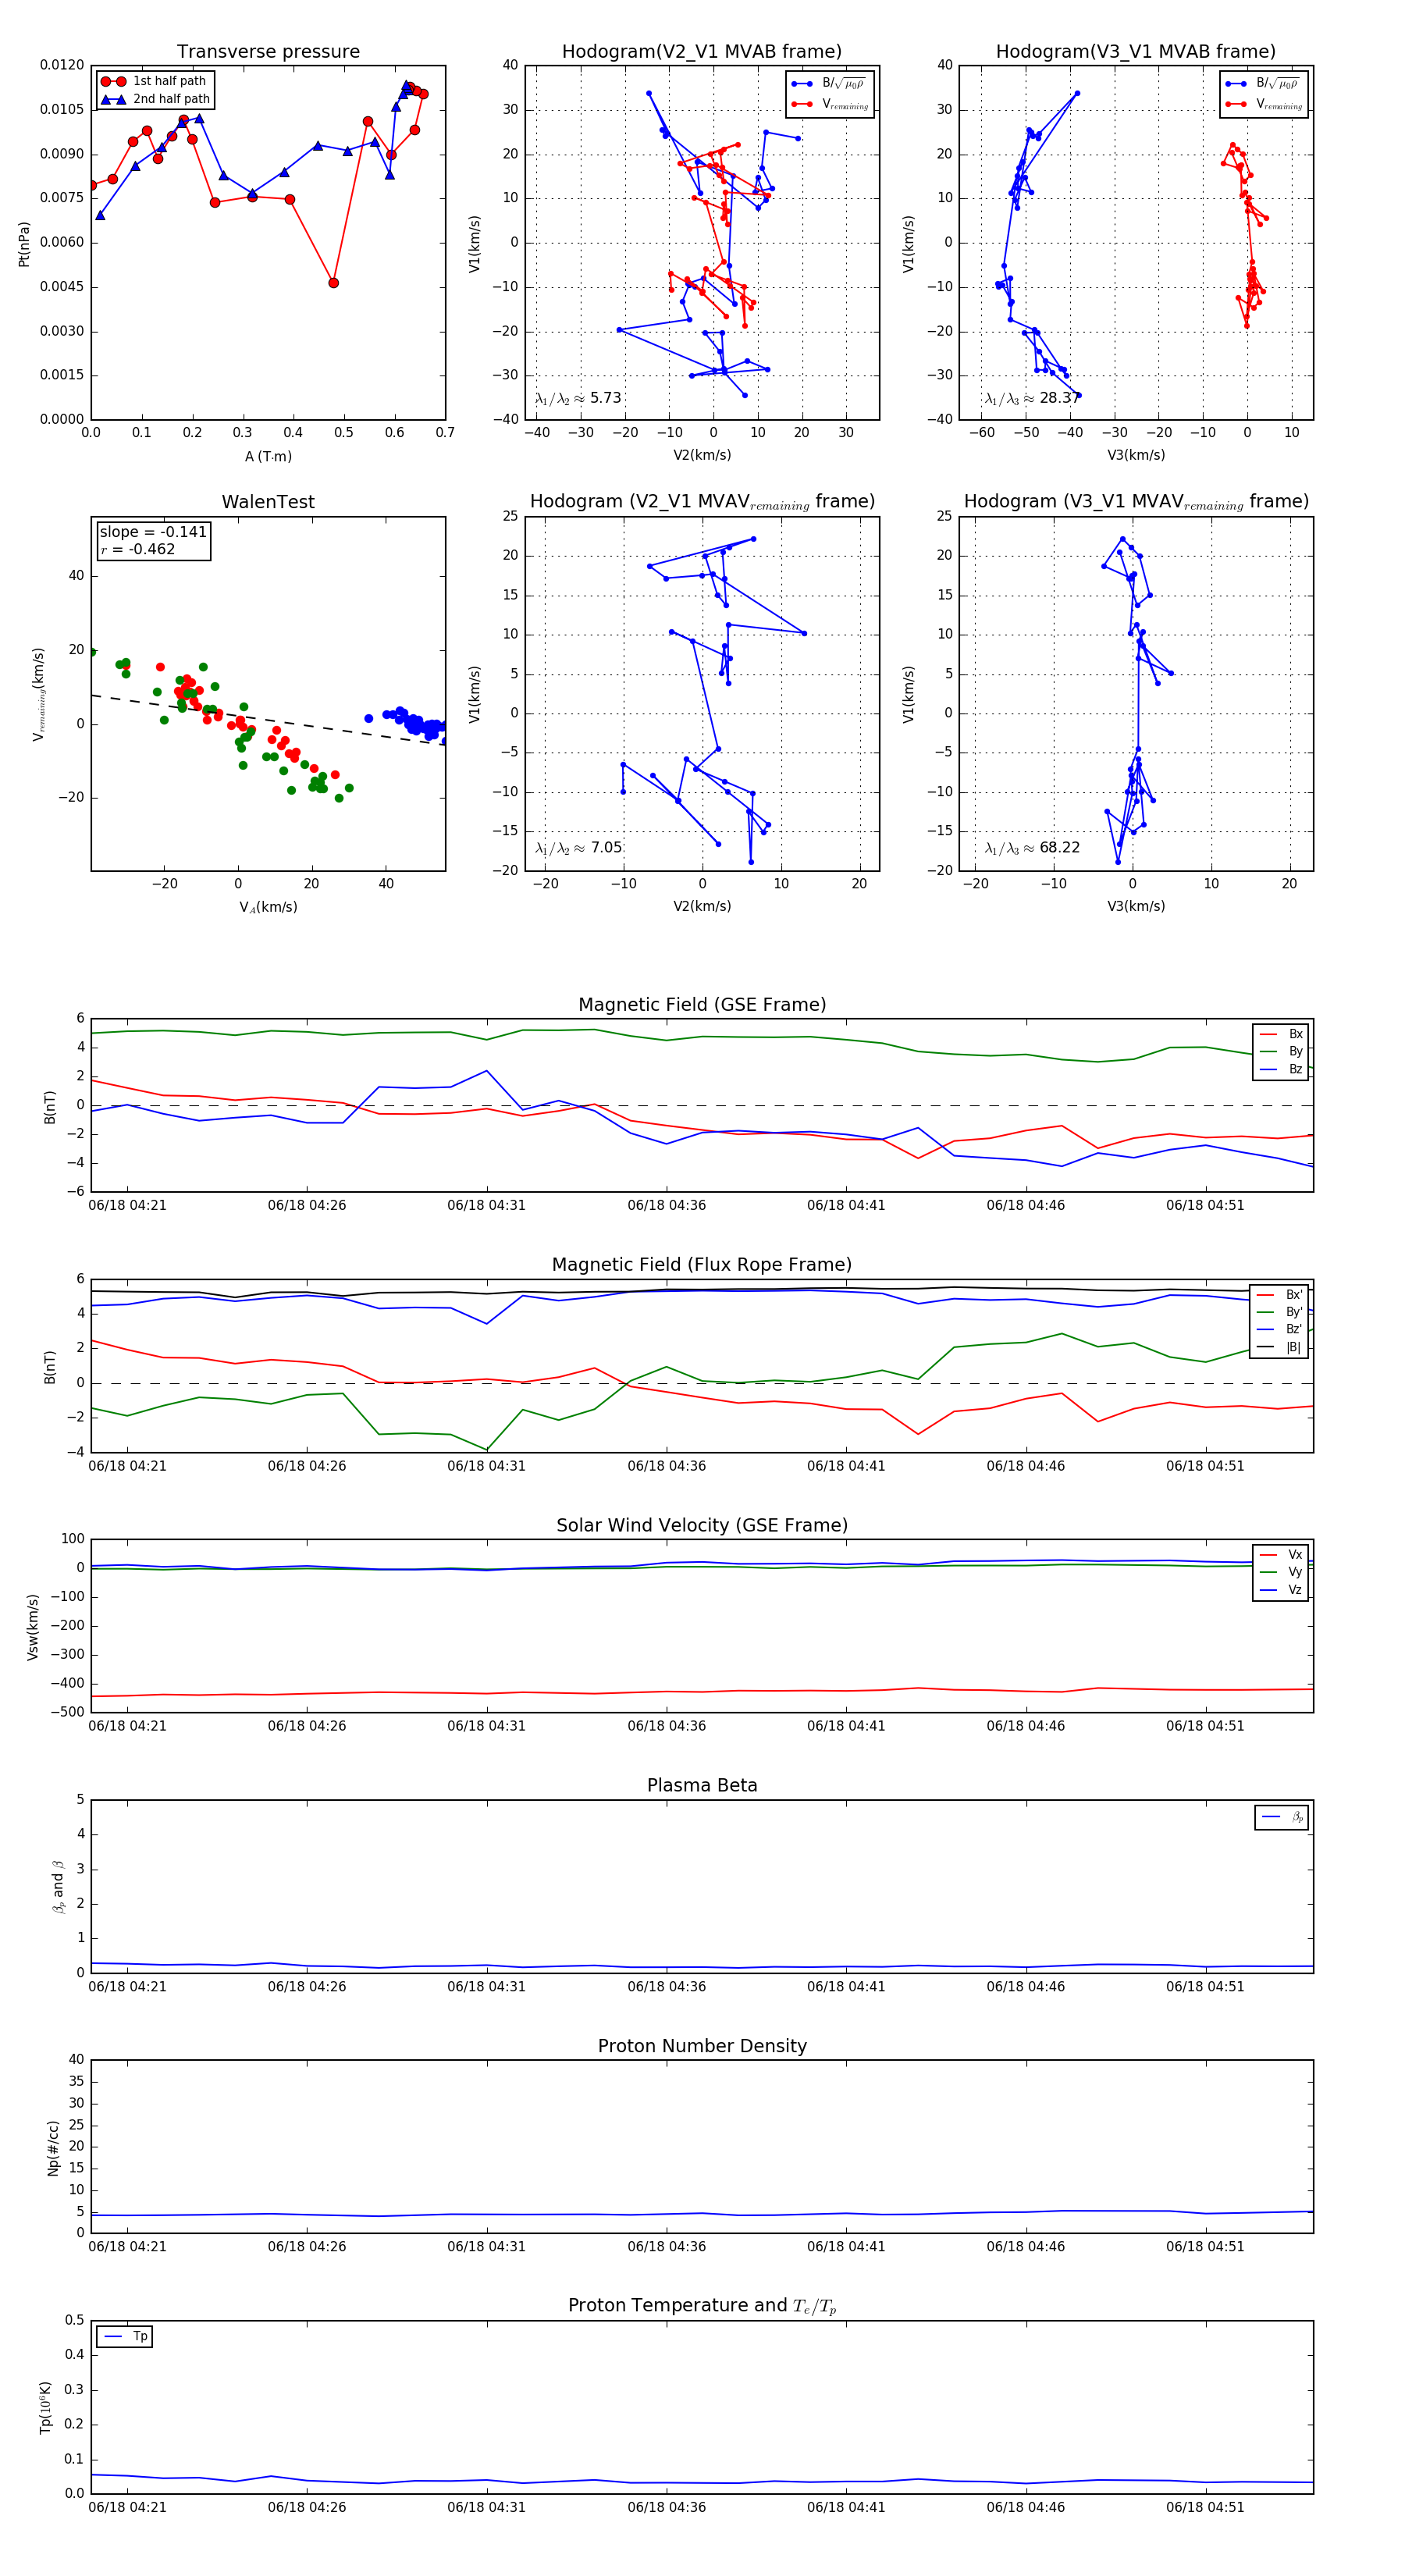Select the '2nd half path' legend entry
1405x2576 pixels.
tap(155, 99)
